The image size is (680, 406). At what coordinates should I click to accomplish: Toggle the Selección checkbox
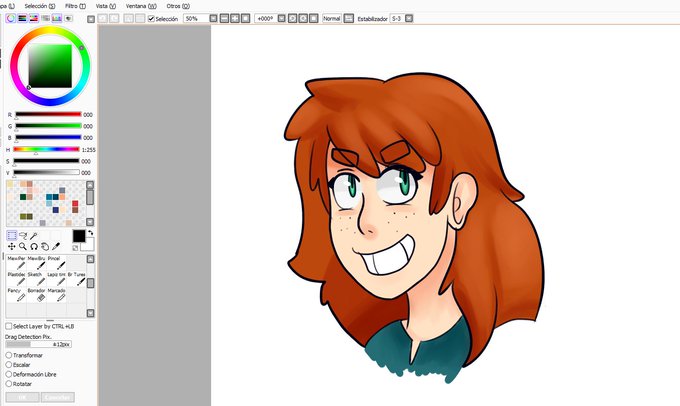pos(151,19)
